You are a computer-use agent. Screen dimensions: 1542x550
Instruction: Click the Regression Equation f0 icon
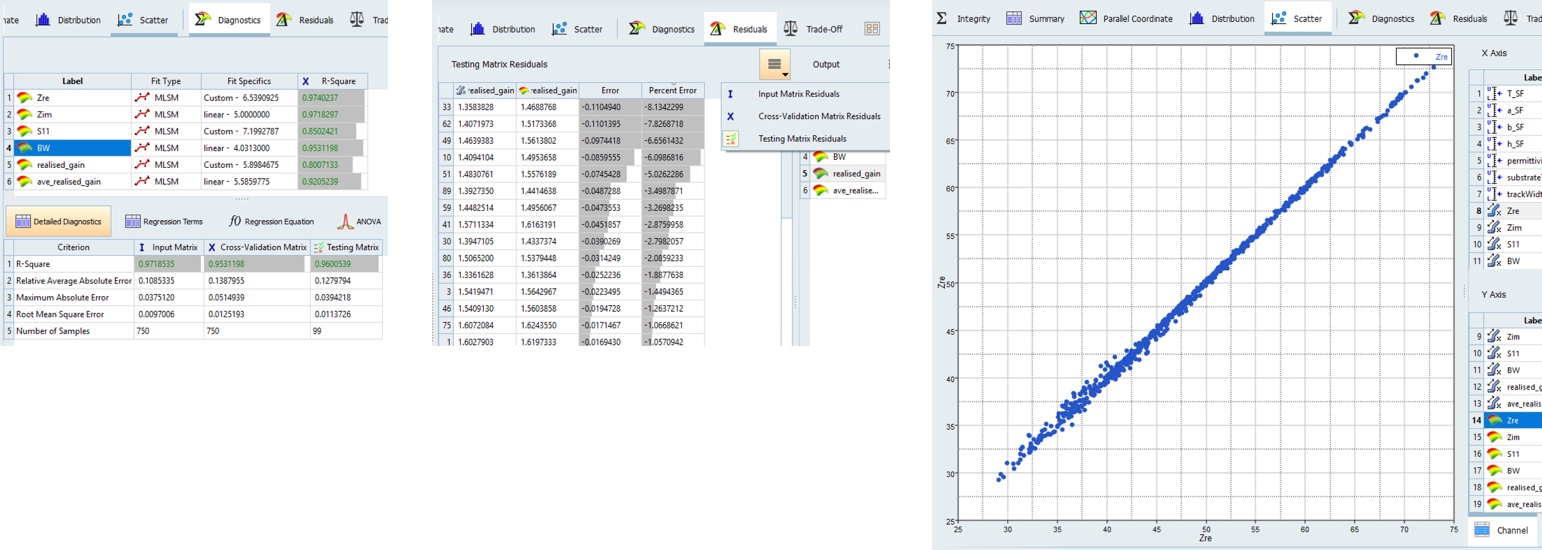236,221
